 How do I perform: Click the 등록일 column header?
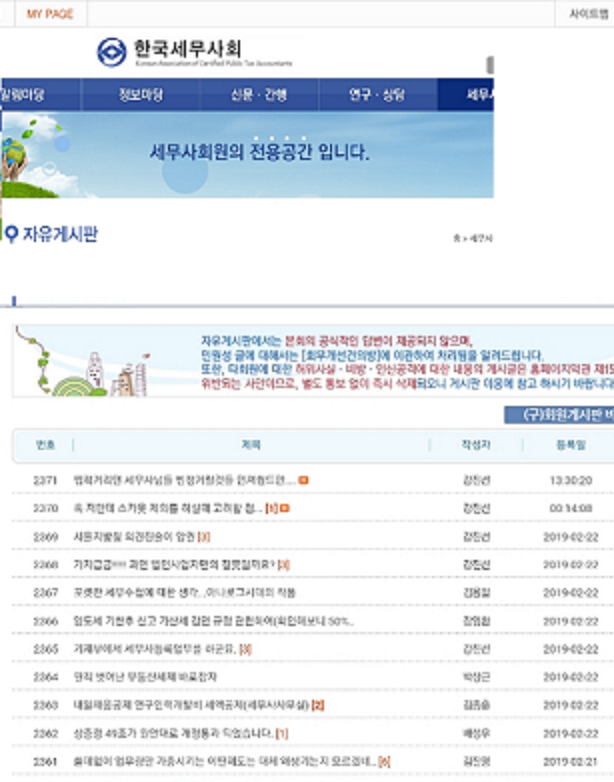[x=571, y=444]
